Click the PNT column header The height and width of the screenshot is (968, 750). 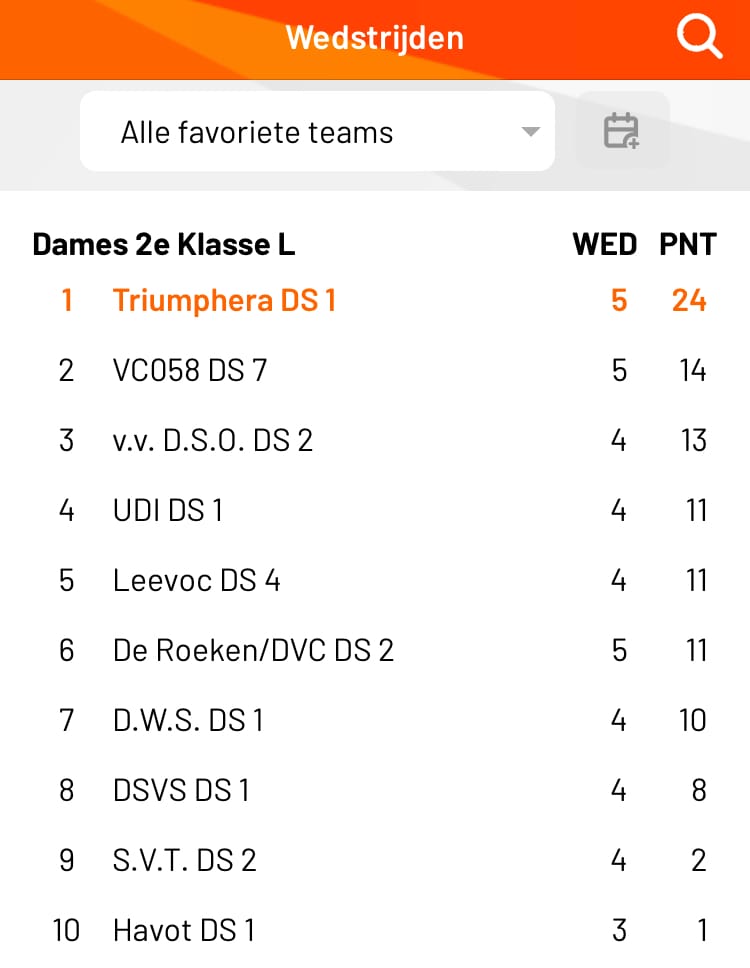(x=688, y=244)
